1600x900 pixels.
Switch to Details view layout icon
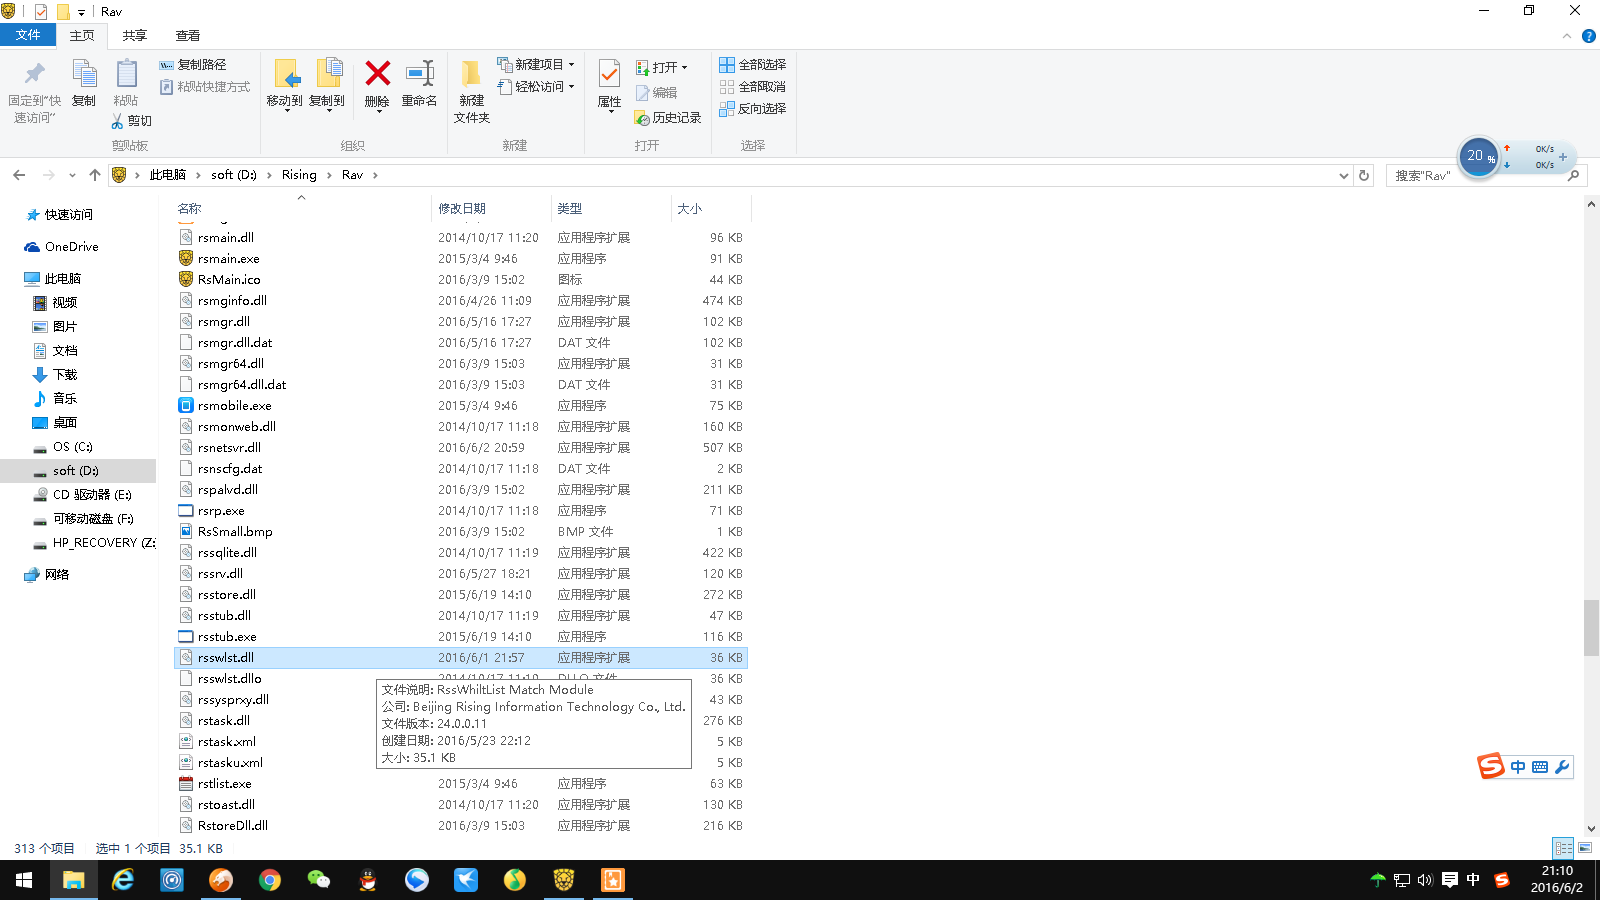pyautogui.click(x=1563, y=849)
